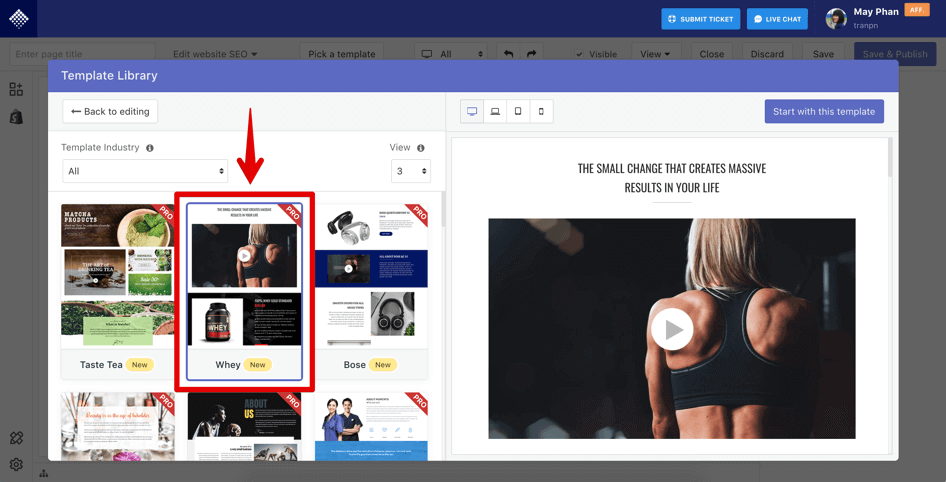
Task: Select tablet preview device icon
Action: [518, 112]
